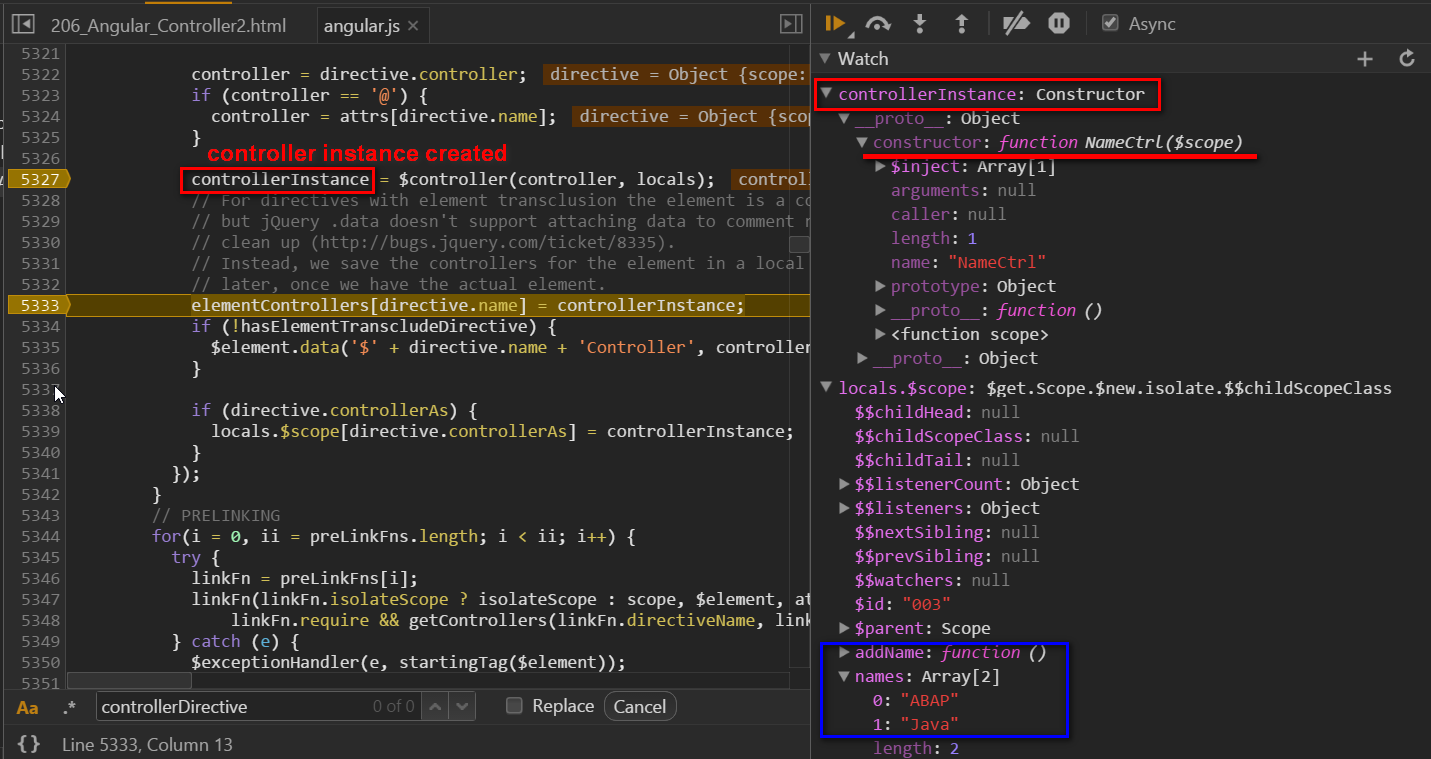Toggle the file navigator sidebar icon
This screenshot has height=759, width=1431.
pos(22,25)
